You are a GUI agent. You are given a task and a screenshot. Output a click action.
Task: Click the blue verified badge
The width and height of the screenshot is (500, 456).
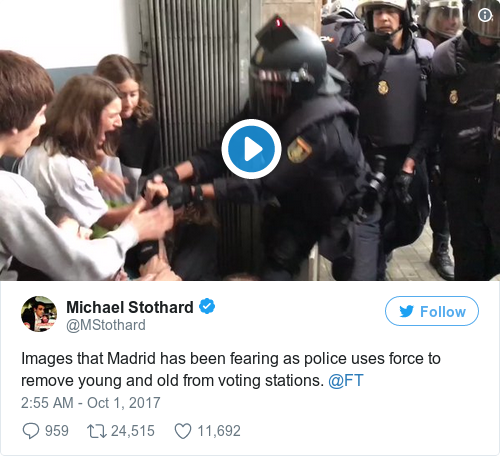click(x=207, y=306)
